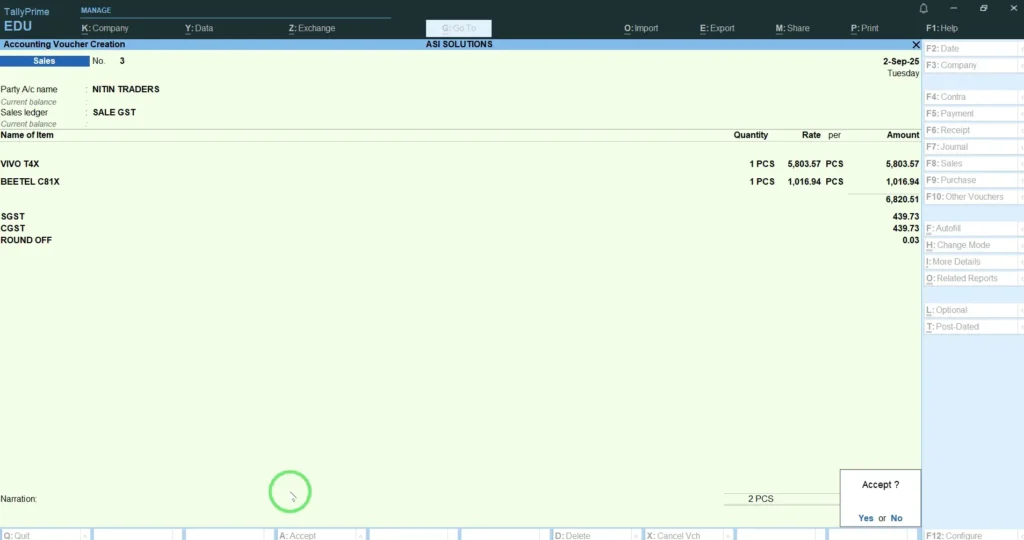1024x540 pixels.
Task: Click the NITIN TRADERS party name field
Action: [x=125, y=89]
